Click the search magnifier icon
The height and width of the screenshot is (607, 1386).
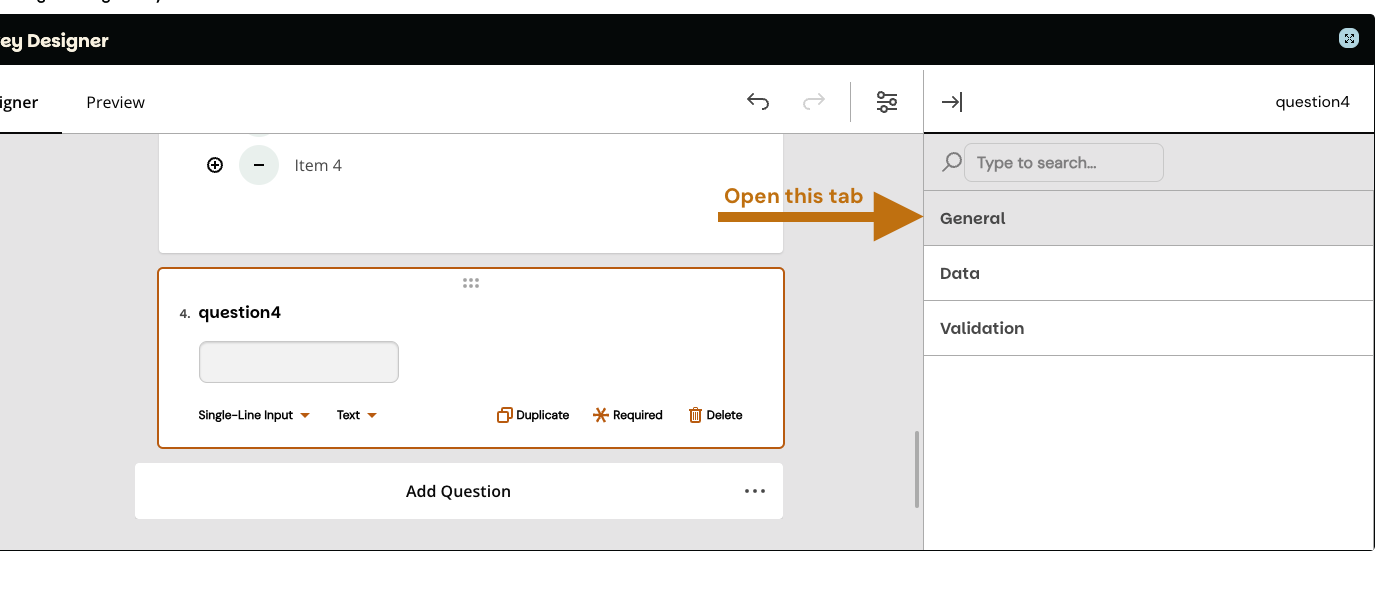(x=952, y=162)
